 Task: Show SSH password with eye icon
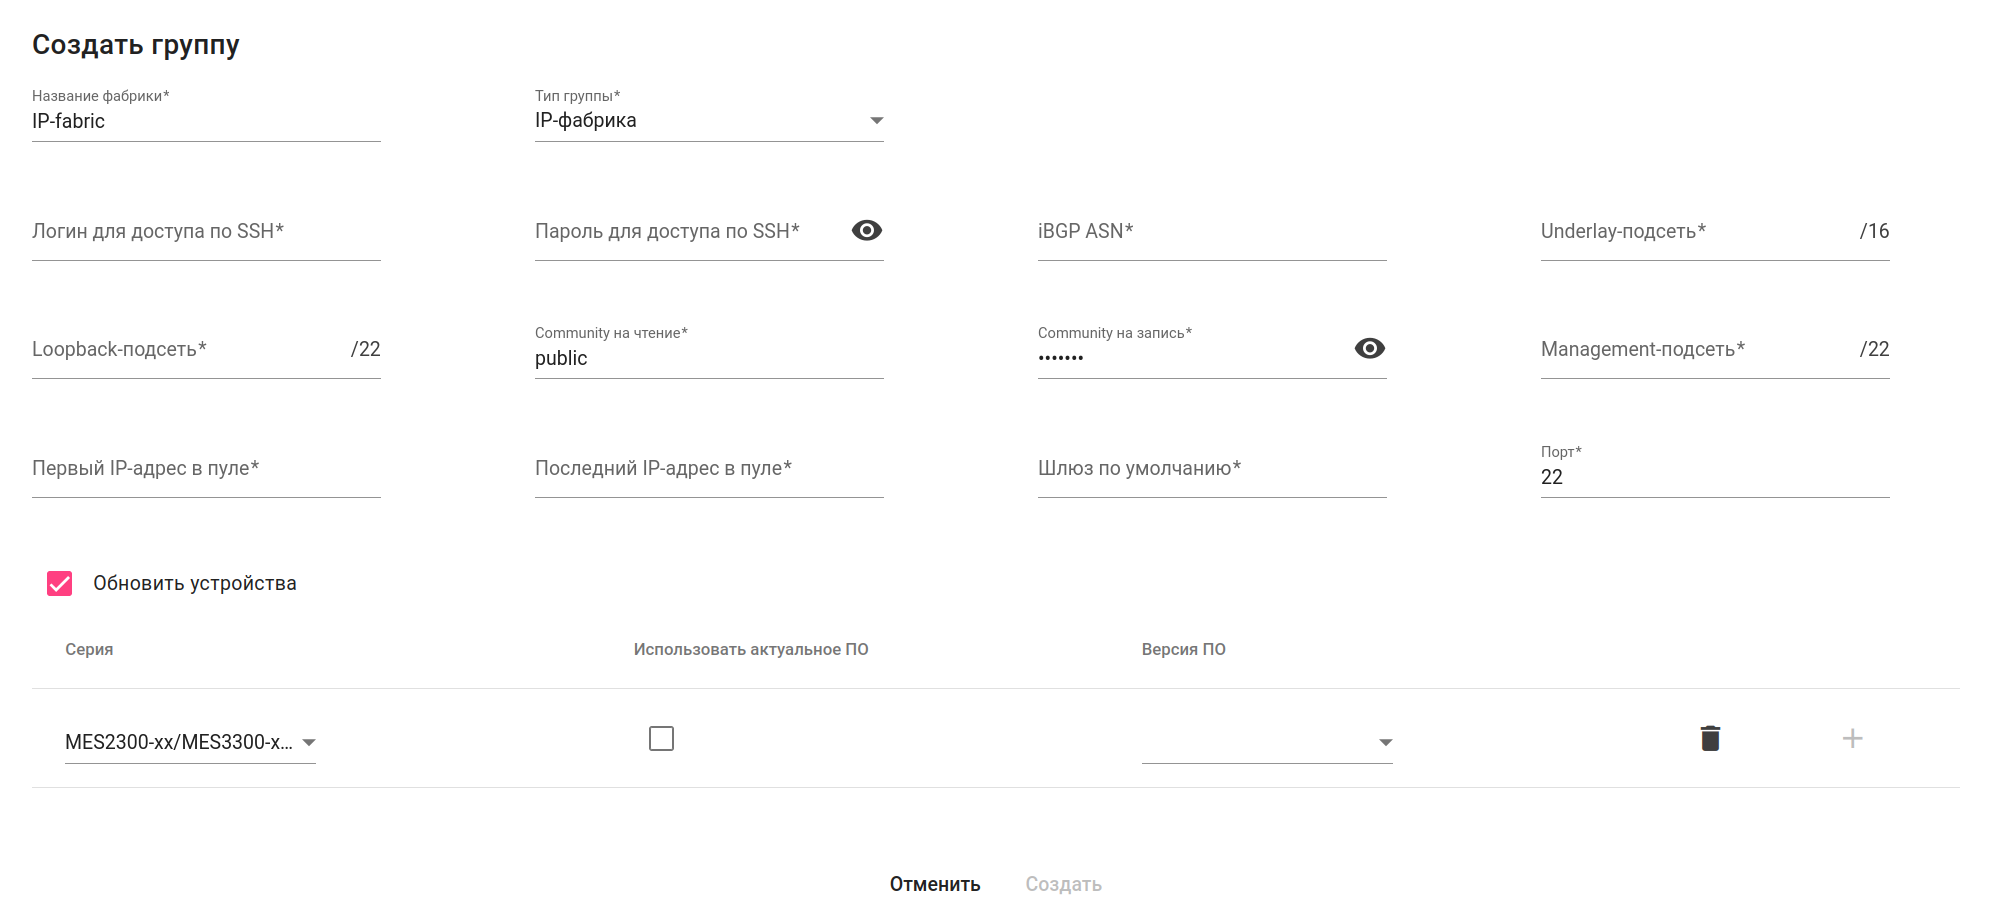866,231
